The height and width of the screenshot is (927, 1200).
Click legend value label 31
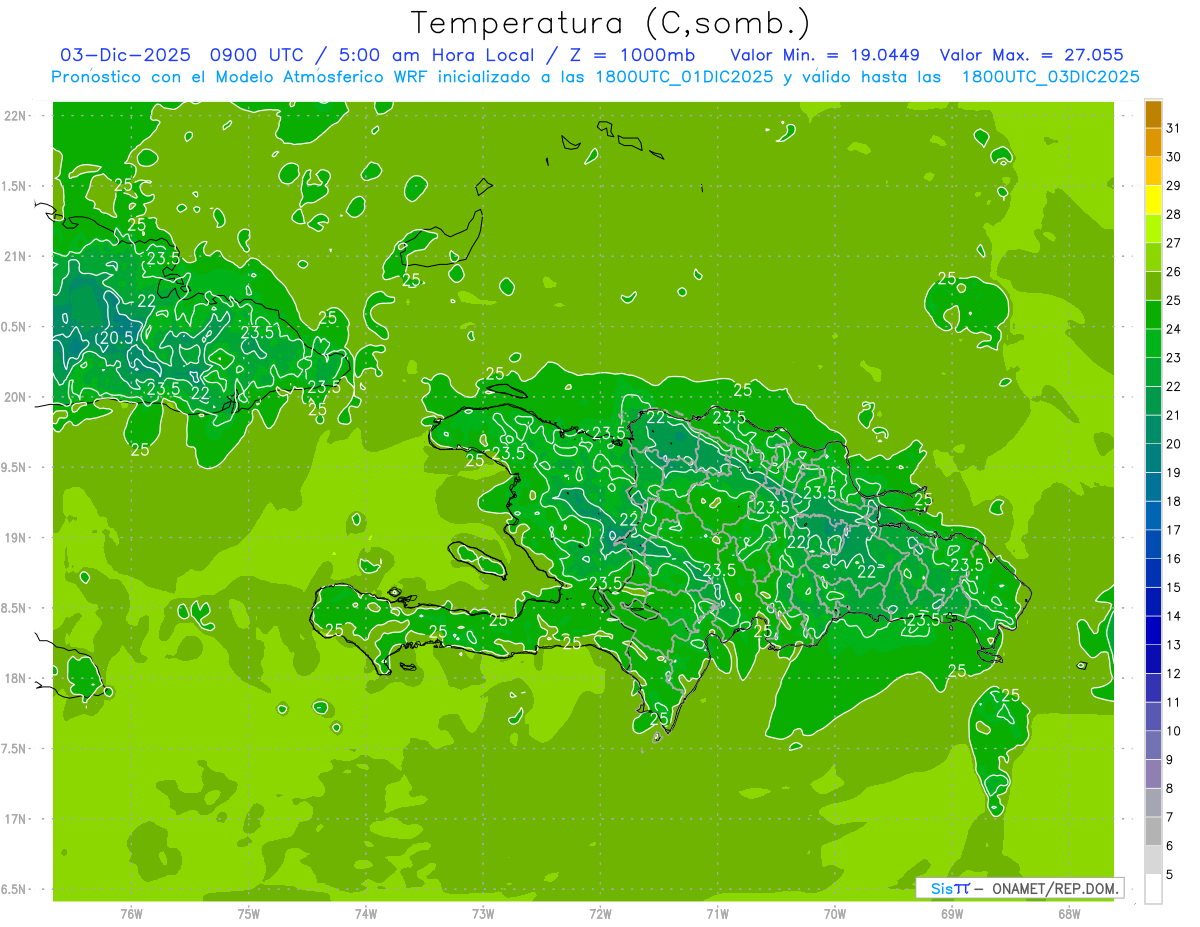coord(1173,128)
